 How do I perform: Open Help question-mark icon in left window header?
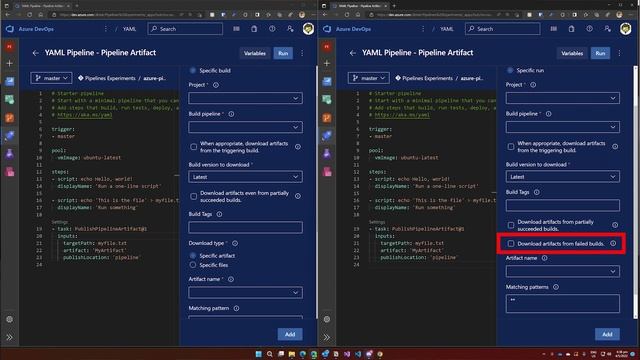point(272,29)
